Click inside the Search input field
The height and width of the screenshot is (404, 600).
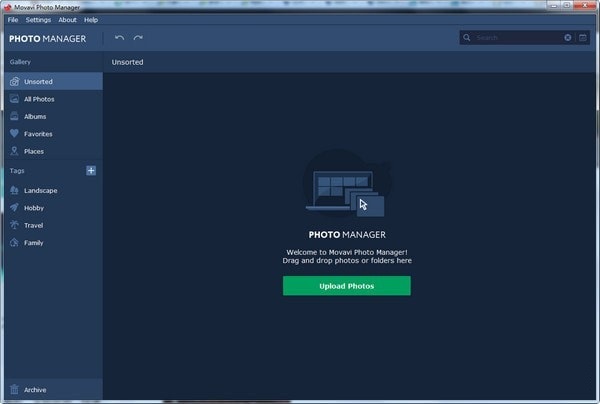pos(517,37)
